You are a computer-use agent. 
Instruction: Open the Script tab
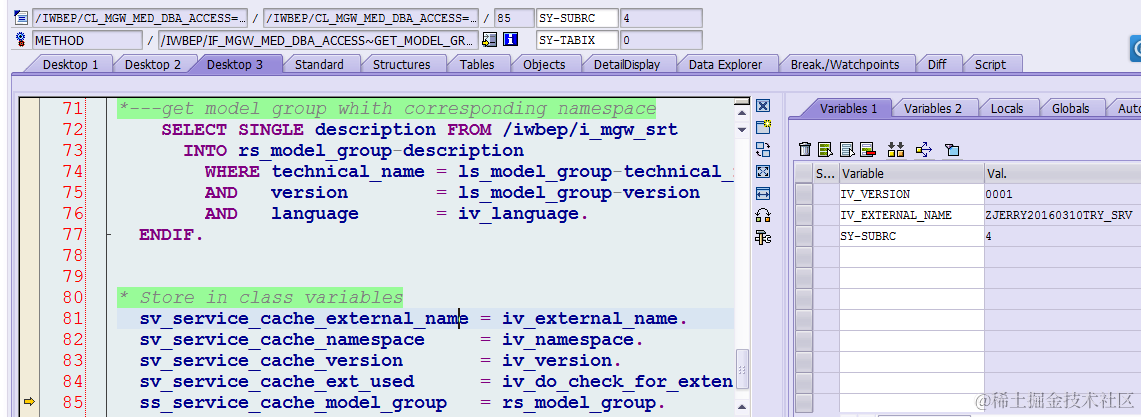click(990, 64)
